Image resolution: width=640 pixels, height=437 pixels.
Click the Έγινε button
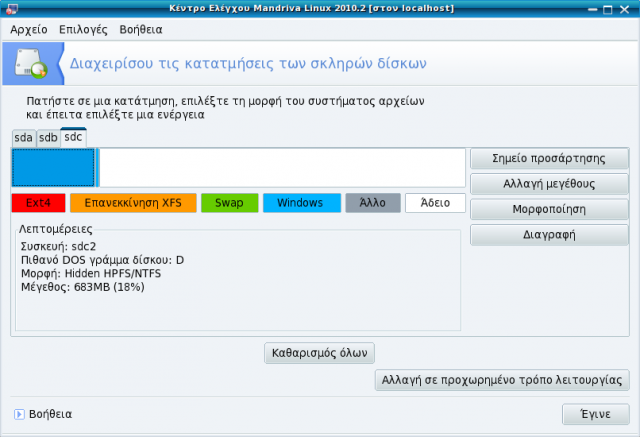[596, 414]
